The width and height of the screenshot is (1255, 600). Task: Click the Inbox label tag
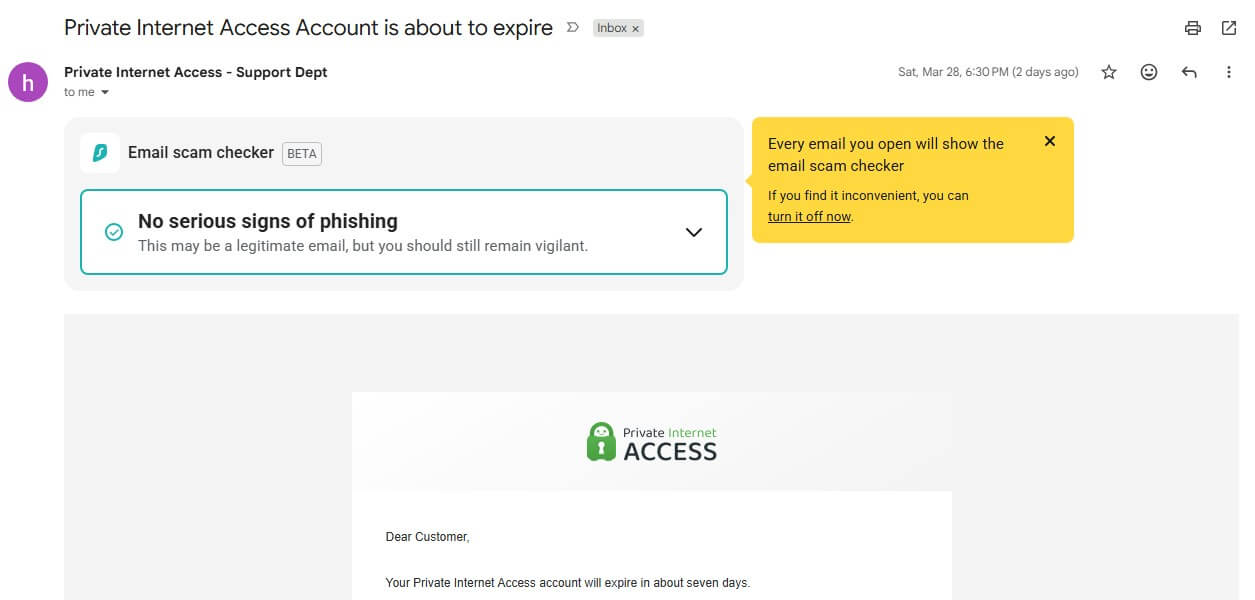point(611,28)
